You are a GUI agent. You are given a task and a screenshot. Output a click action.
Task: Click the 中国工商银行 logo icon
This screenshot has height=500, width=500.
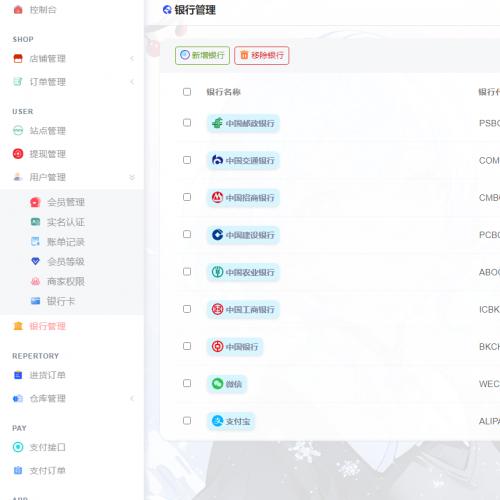[x=217, y=309]
